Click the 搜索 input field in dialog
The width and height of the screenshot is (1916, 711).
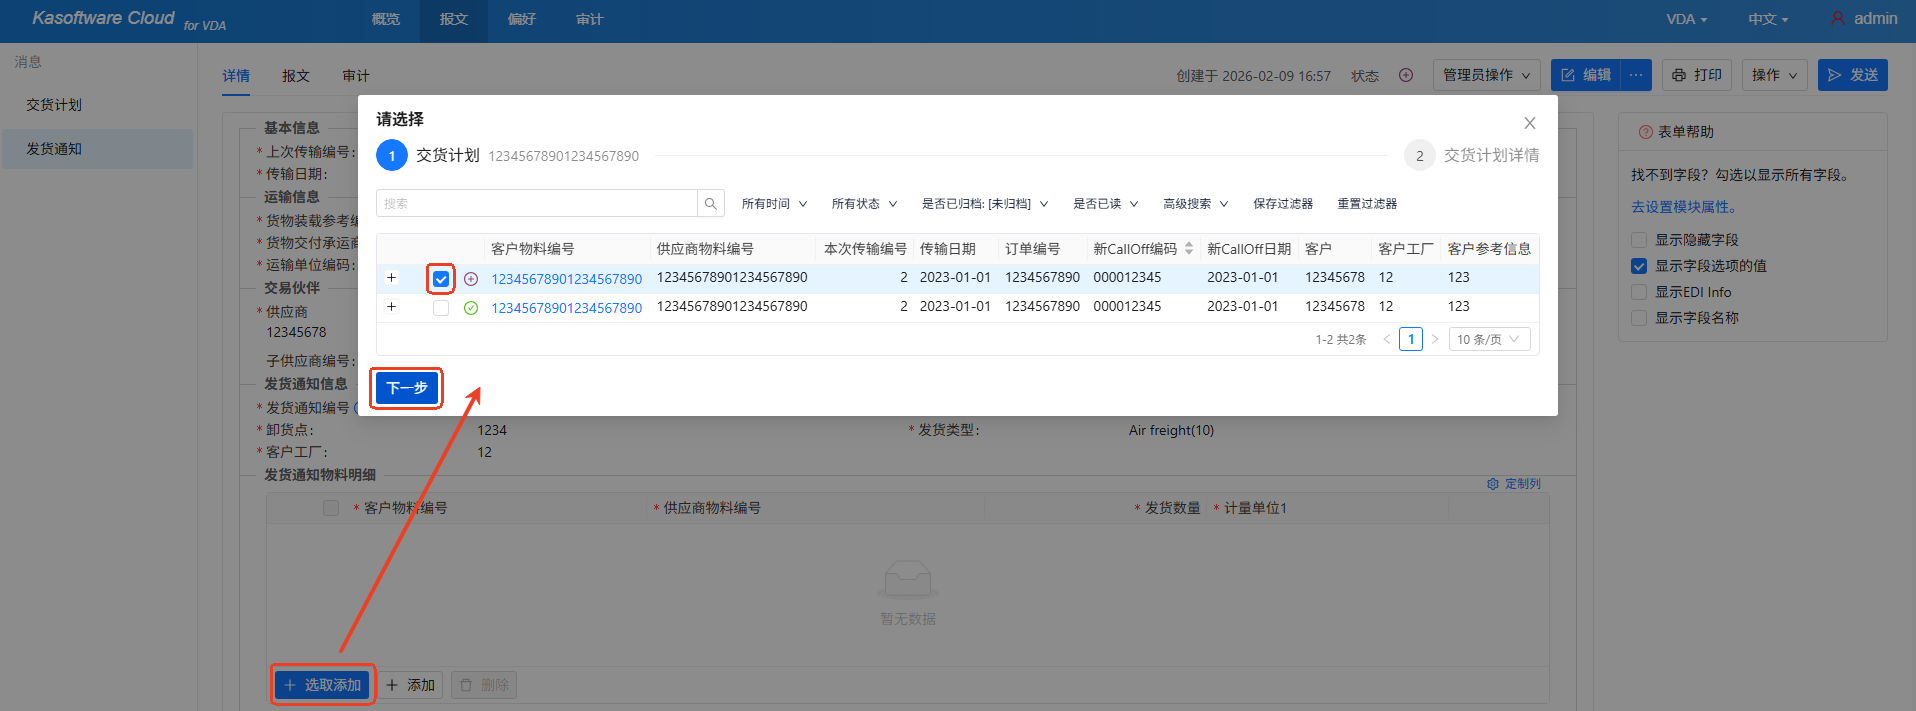537,204
